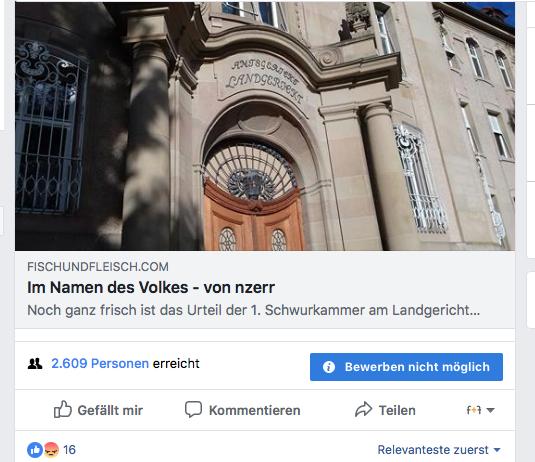Open the article Im Namen des Volkes

151,287
